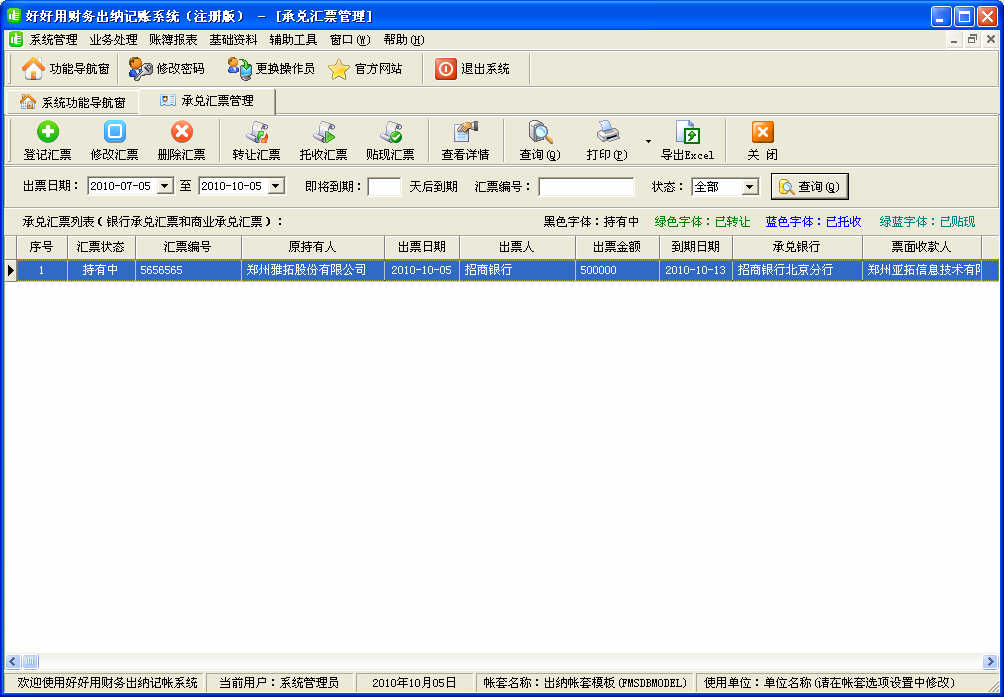Click the 汇票编号 input field
Screen dimensions: 1004x697
(586, 187)
